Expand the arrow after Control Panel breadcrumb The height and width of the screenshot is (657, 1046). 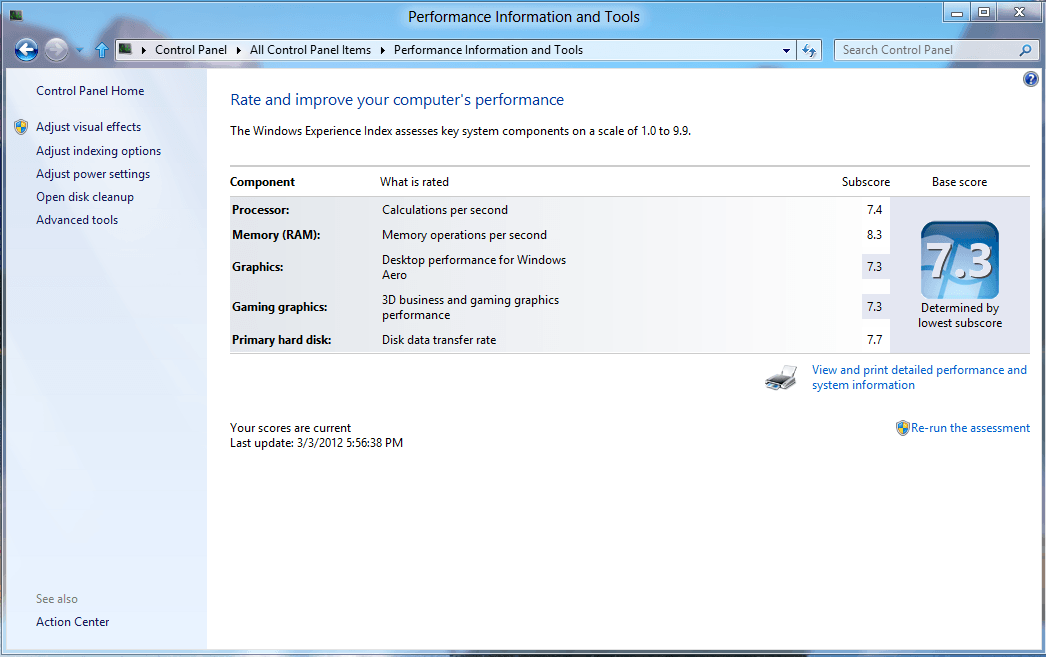pos(239,50)
